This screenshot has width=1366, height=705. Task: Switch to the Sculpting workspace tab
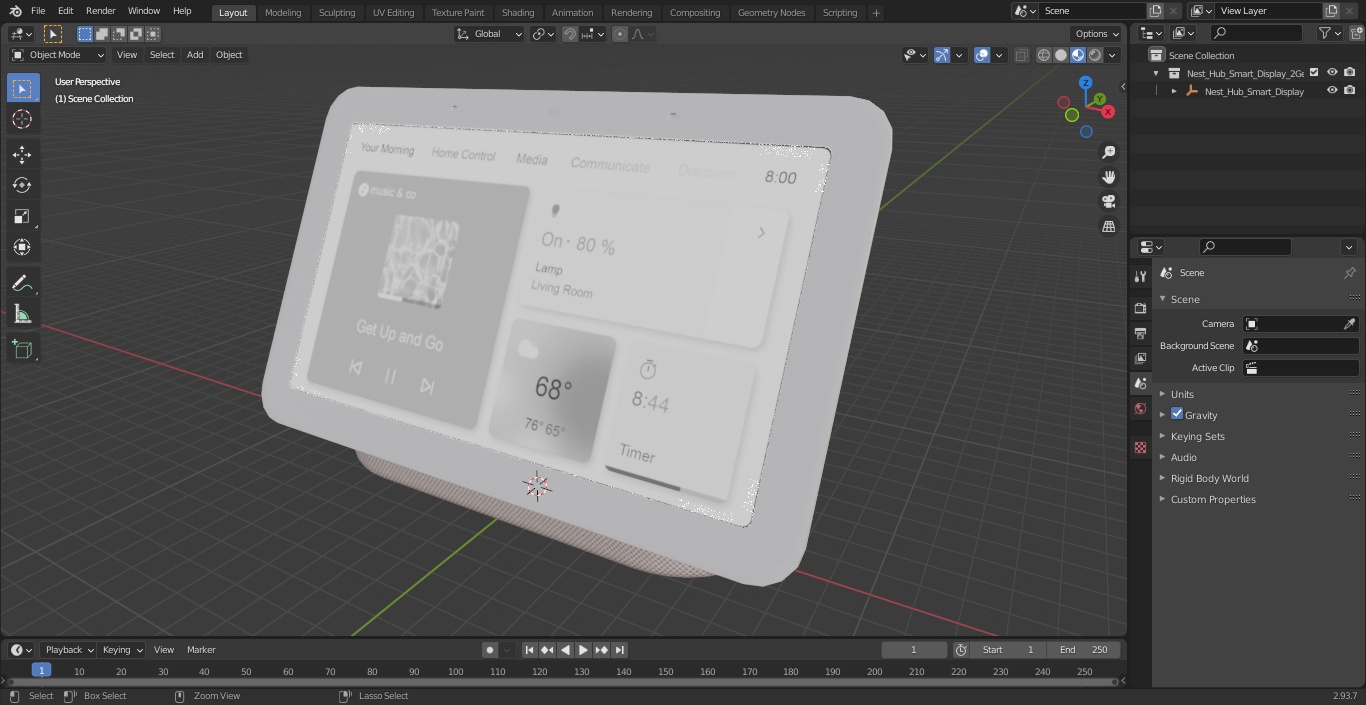tap(337, 12)
